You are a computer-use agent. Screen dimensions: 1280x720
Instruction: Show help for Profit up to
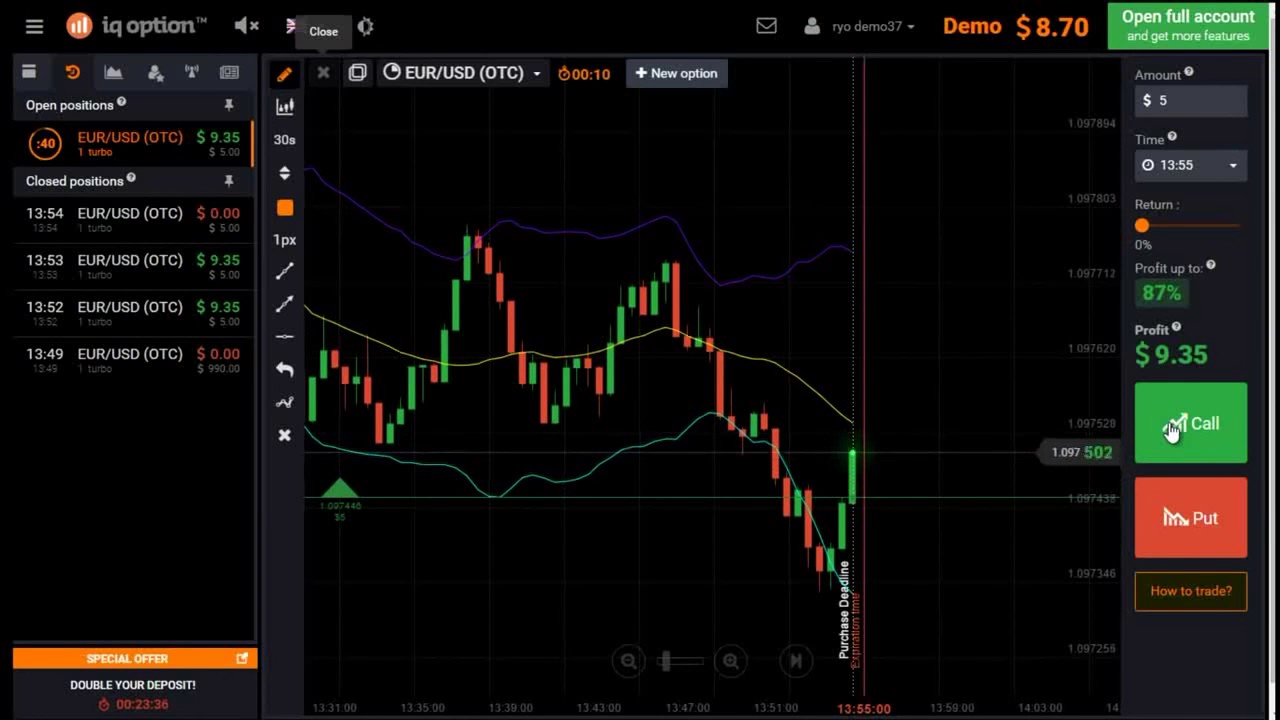coord(1211,265)
